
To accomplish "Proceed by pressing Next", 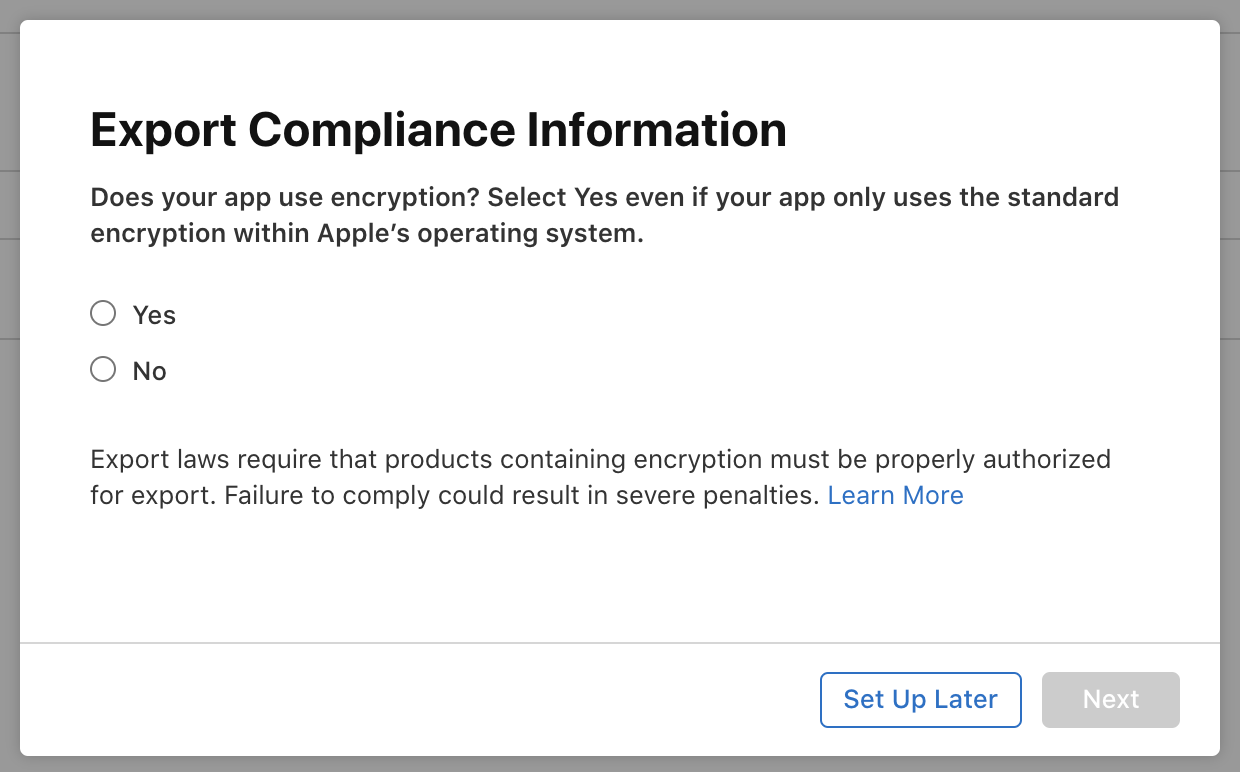I will click(x=1110, y=700).
